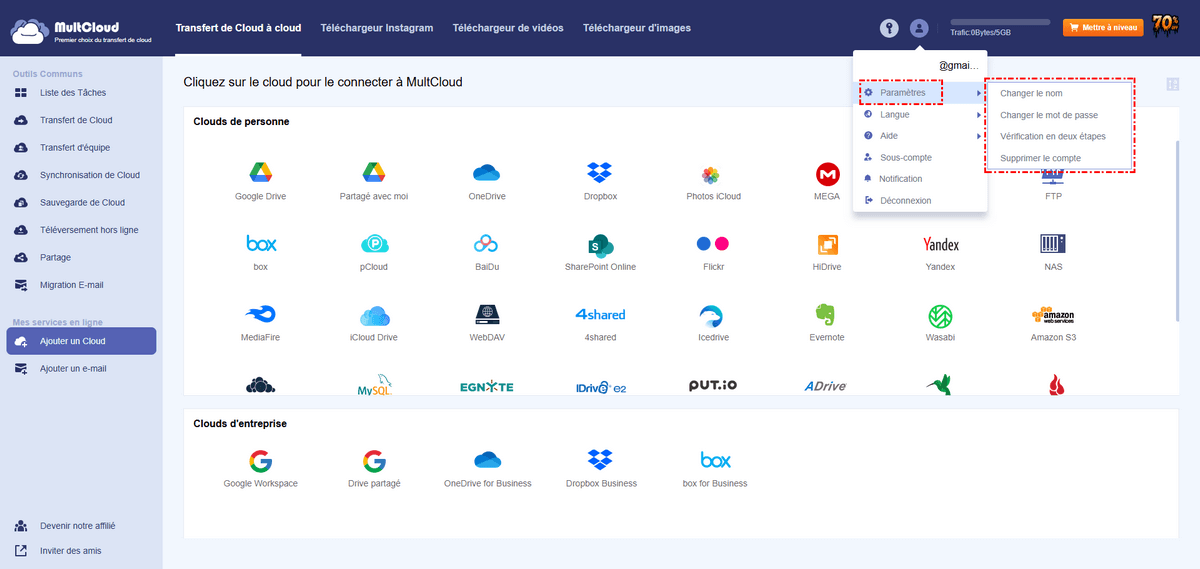Viewport: 1200px width, 569px height.
Task: Click the pCloud icon
Action: coord(374,244)
